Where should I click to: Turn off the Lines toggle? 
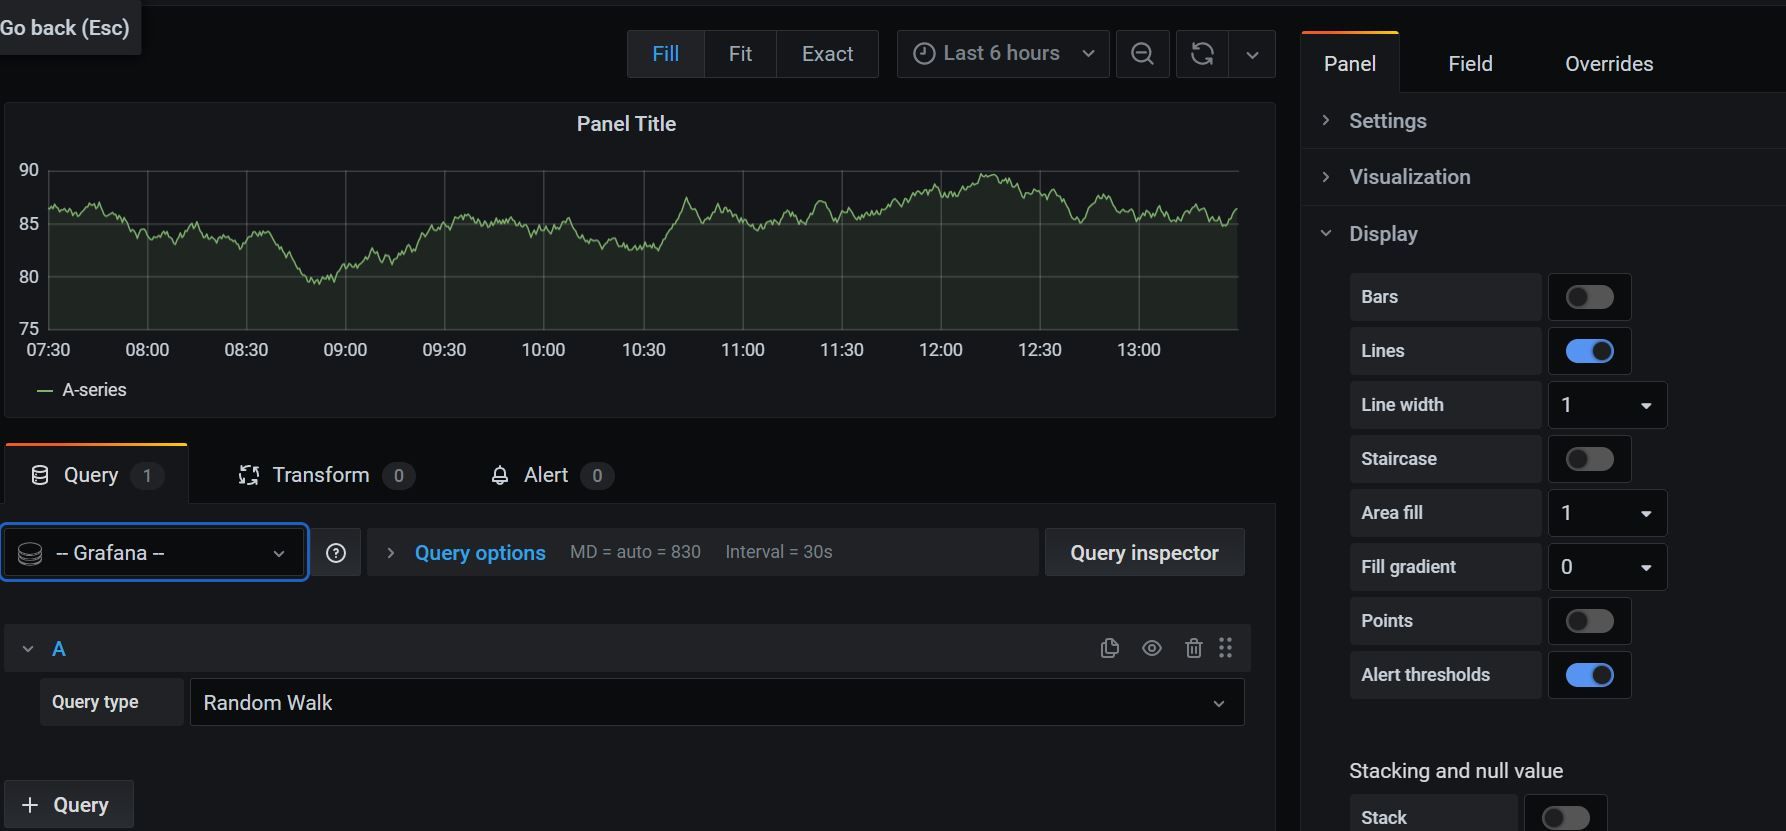coord(1589,351)
